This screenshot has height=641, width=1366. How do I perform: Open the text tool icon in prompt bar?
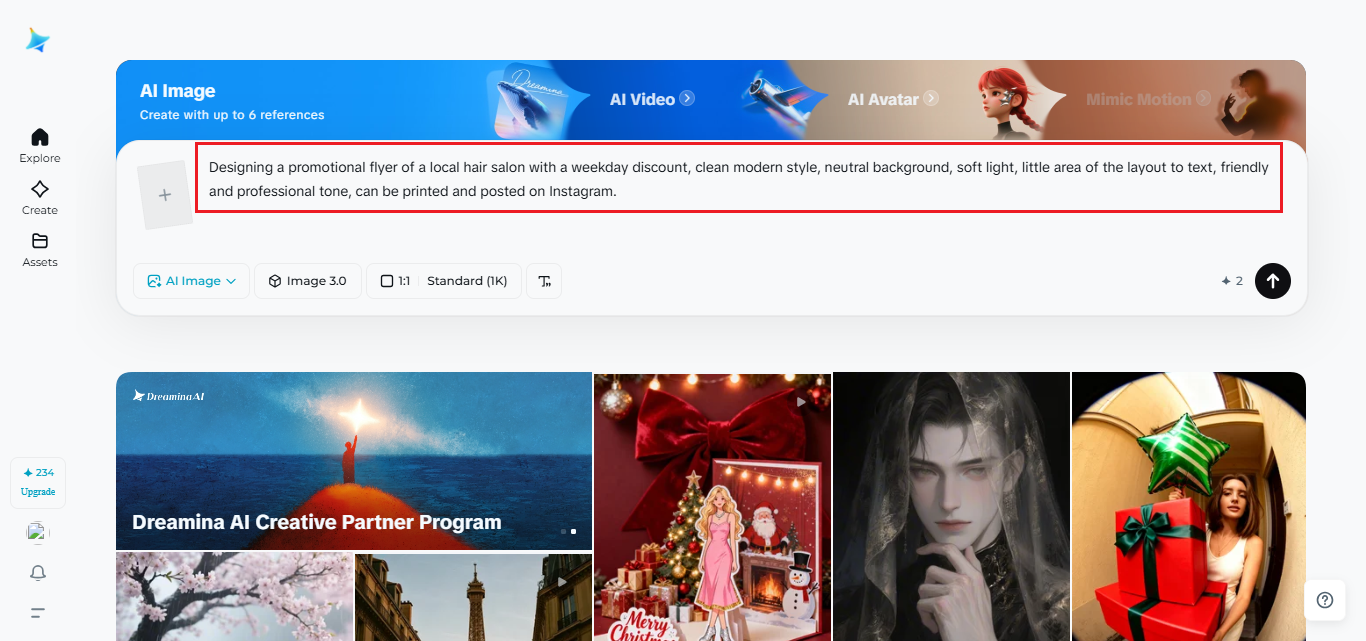pos(544,281)
